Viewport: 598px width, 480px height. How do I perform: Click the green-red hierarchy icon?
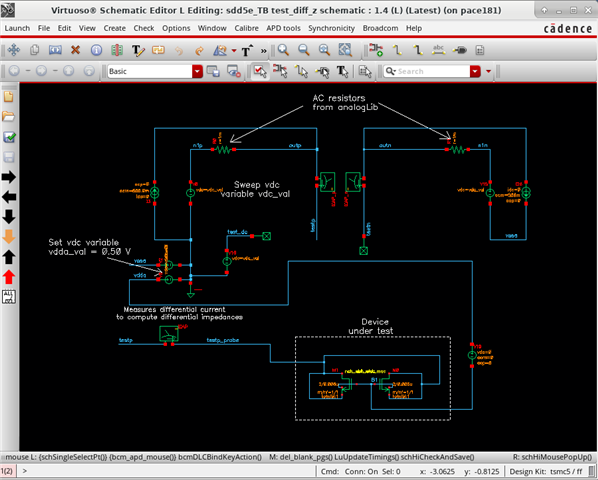point(117,50)
